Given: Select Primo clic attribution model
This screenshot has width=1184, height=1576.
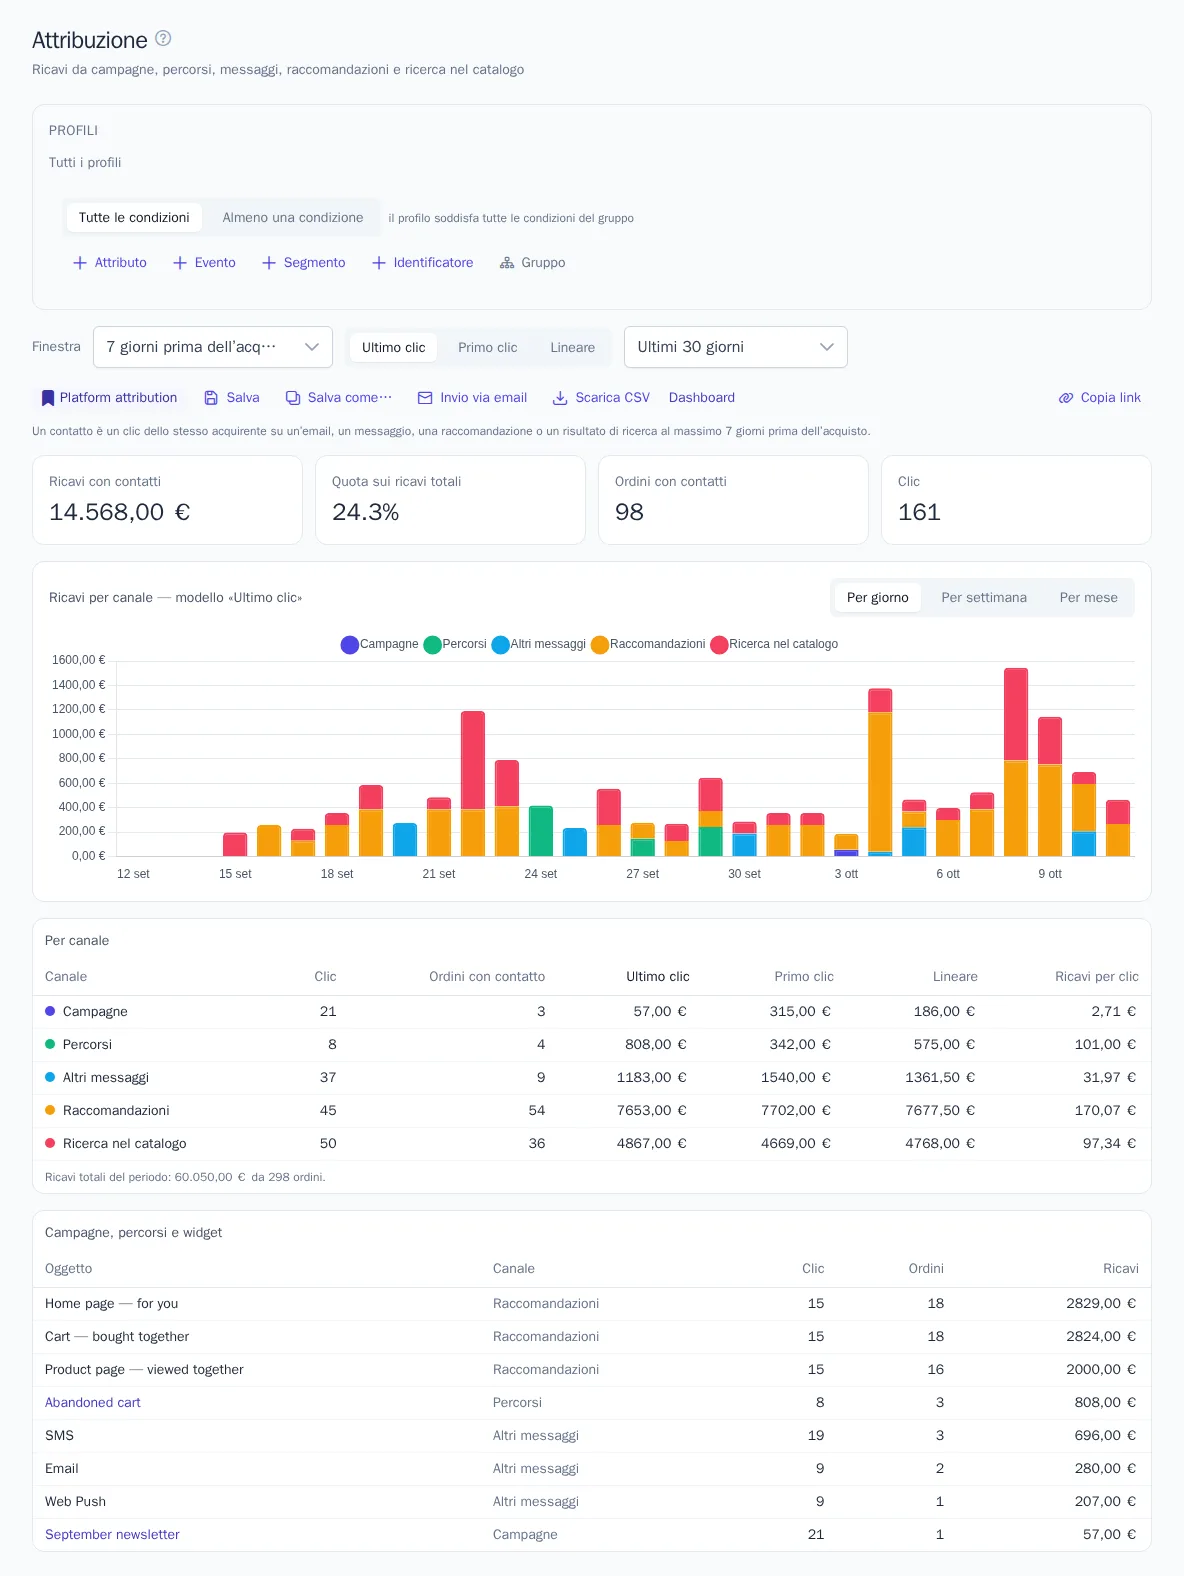Looking at the screenshot, I should [x=488, y=348].
